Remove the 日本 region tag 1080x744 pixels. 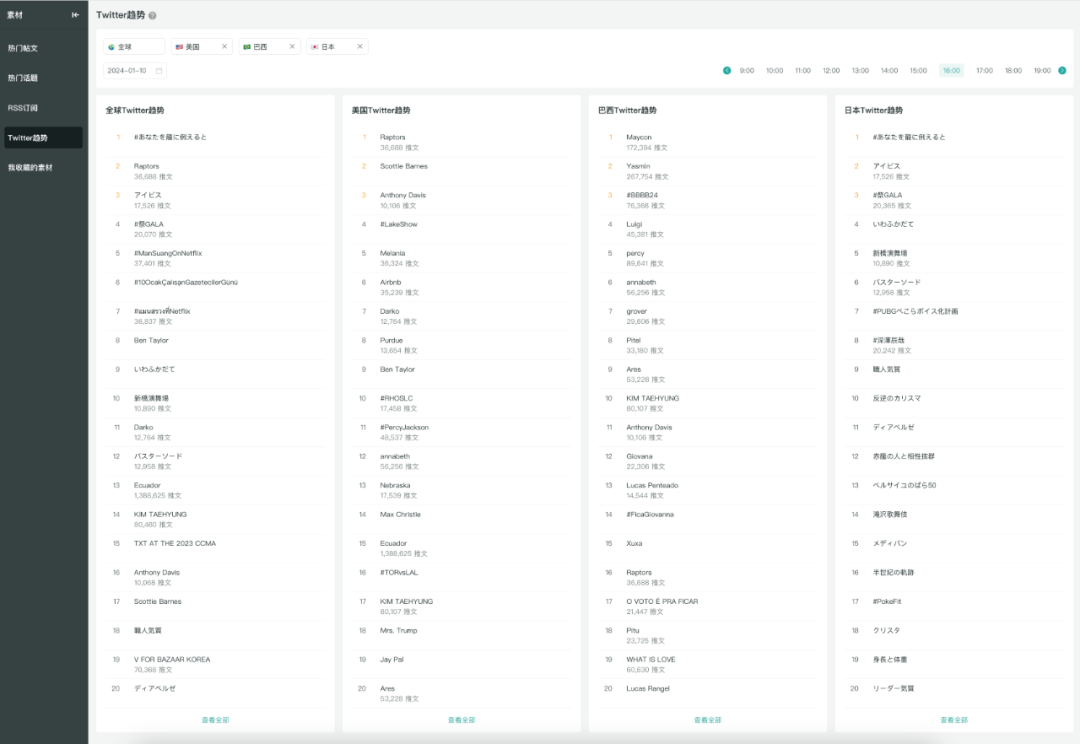360,47
